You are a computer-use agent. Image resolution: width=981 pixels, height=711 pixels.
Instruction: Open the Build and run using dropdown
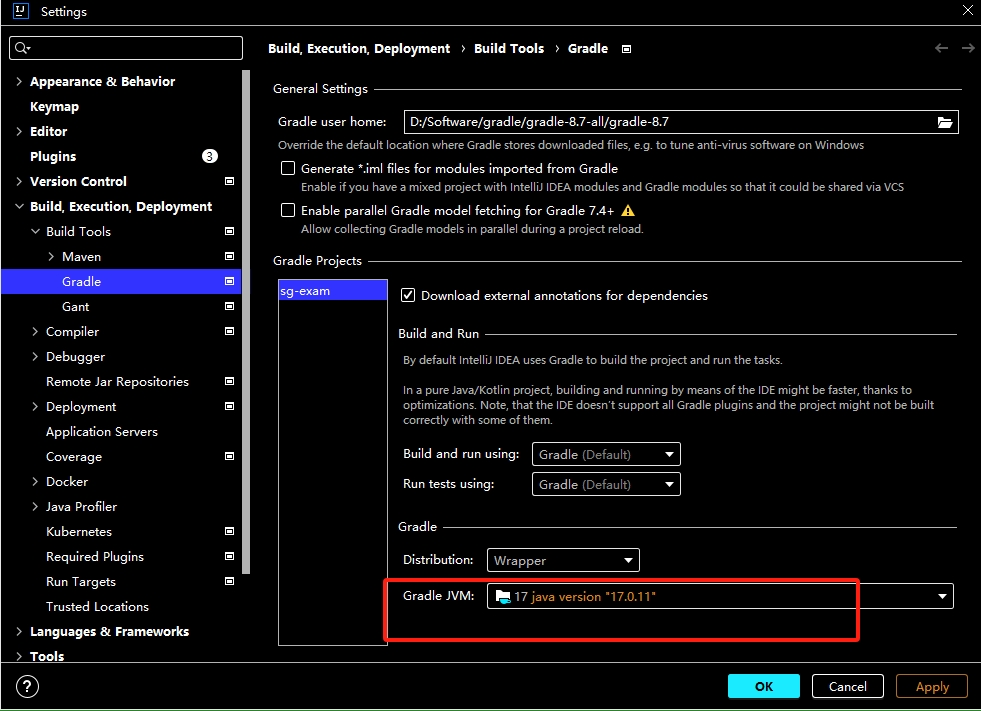[x=606, y=454]
